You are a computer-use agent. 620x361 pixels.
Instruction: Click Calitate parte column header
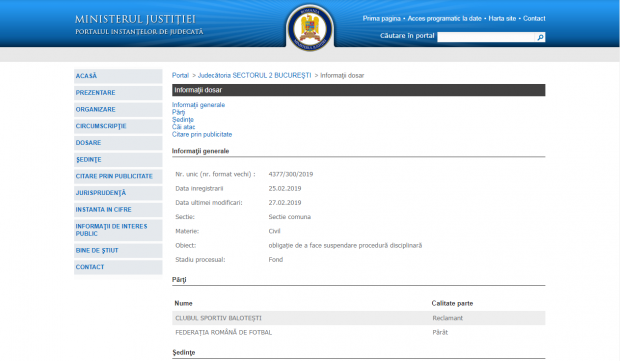coord(452,303)
